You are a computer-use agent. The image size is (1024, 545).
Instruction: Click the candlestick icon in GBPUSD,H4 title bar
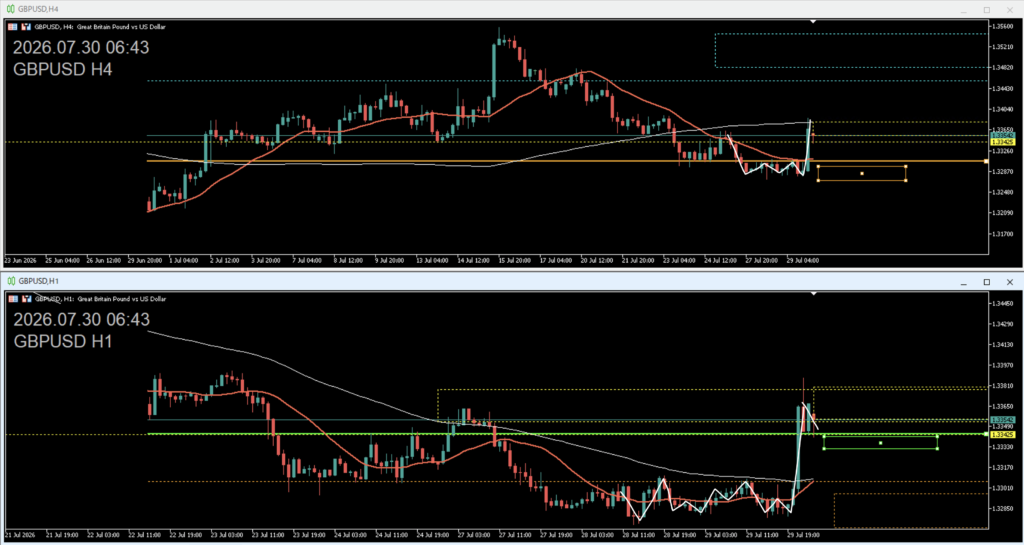pyautogui.click(x=10, y=8)
